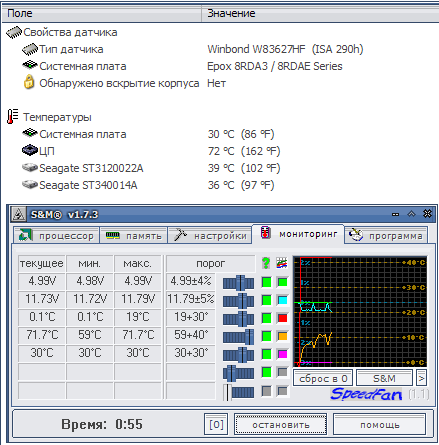
Task: Adjust the threshold slider beside 11.79±5%
Action: point(238,301)
